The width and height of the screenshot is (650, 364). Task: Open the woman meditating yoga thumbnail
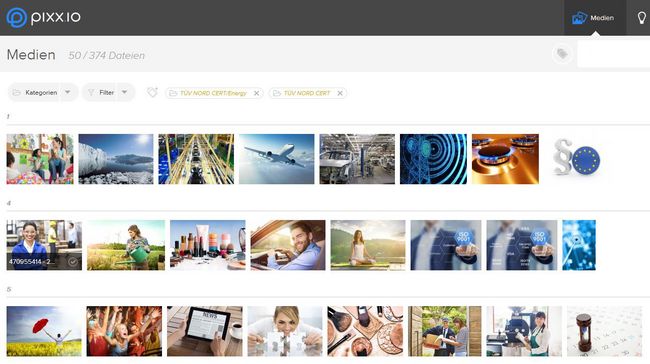(x=368, y=245)
